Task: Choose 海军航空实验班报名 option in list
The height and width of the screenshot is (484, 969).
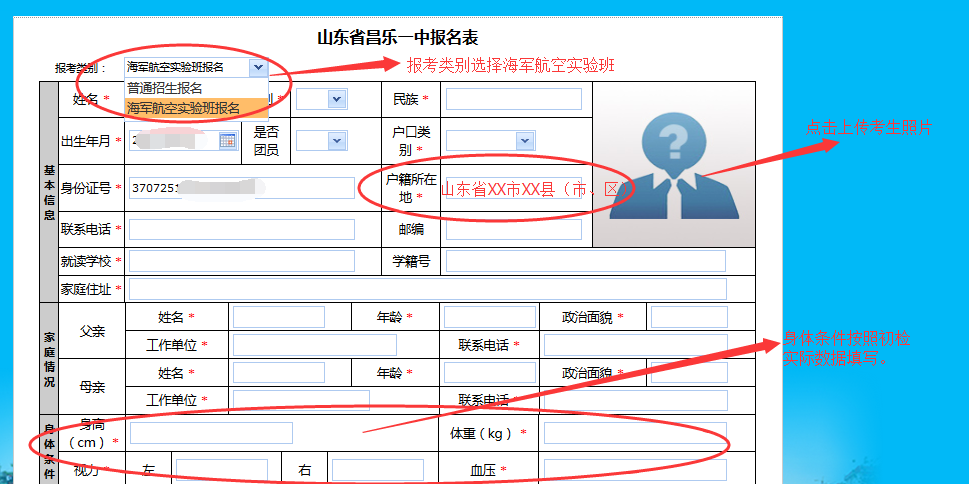Action: coord(183,107)
